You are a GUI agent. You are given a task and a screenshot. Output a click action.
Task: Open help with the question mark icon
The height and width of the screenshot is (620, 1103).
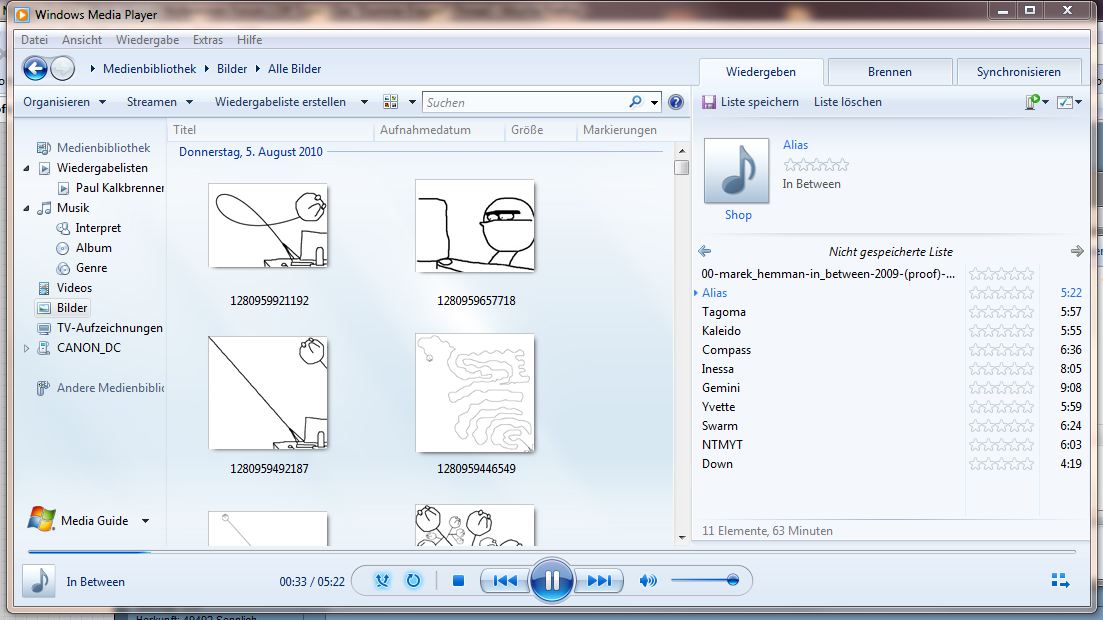pos(676,102)
